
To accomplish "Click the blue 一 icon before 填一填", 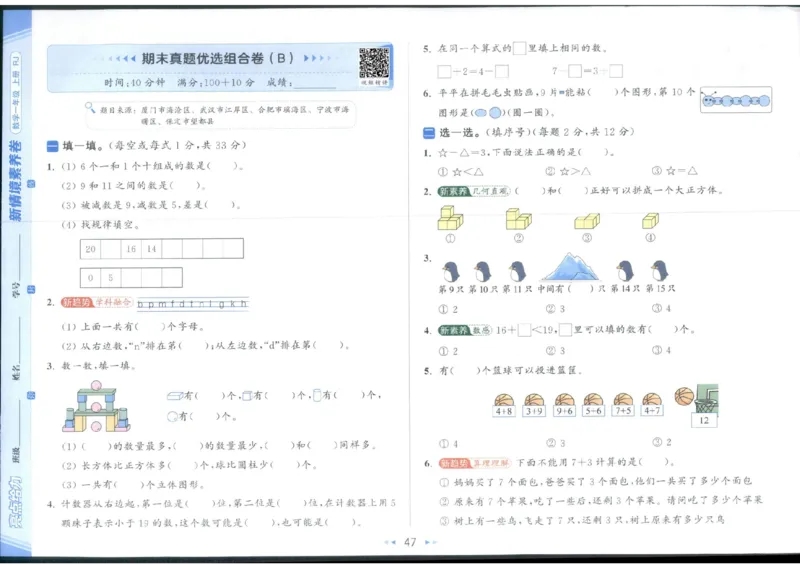I will tap(53, 146).
